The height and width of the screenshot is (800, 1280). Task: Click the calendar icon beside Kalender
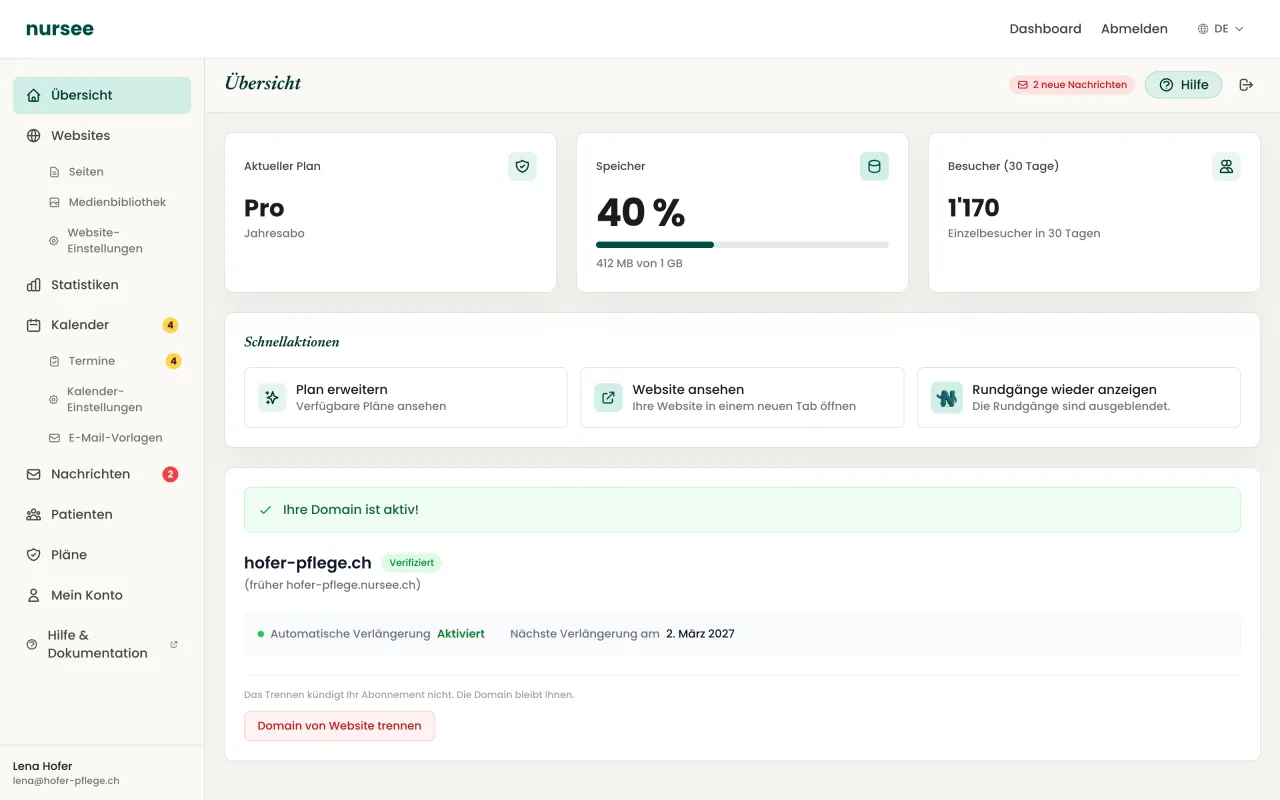tap(34, 325)
